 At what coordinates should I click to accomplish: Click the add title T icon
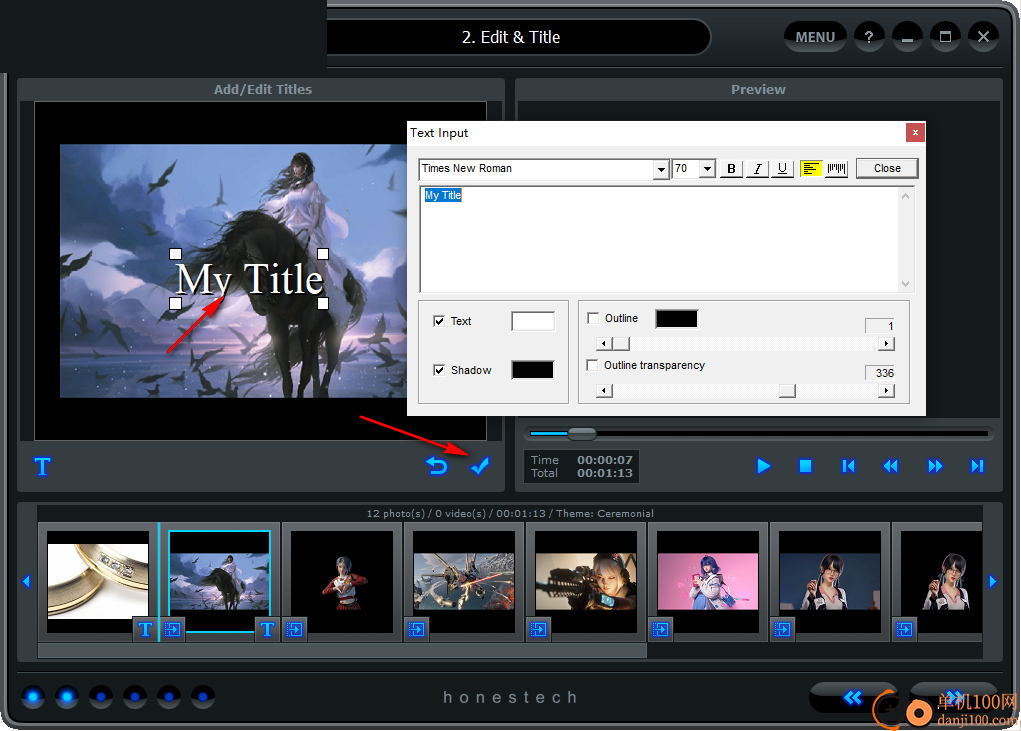(42, 466)
